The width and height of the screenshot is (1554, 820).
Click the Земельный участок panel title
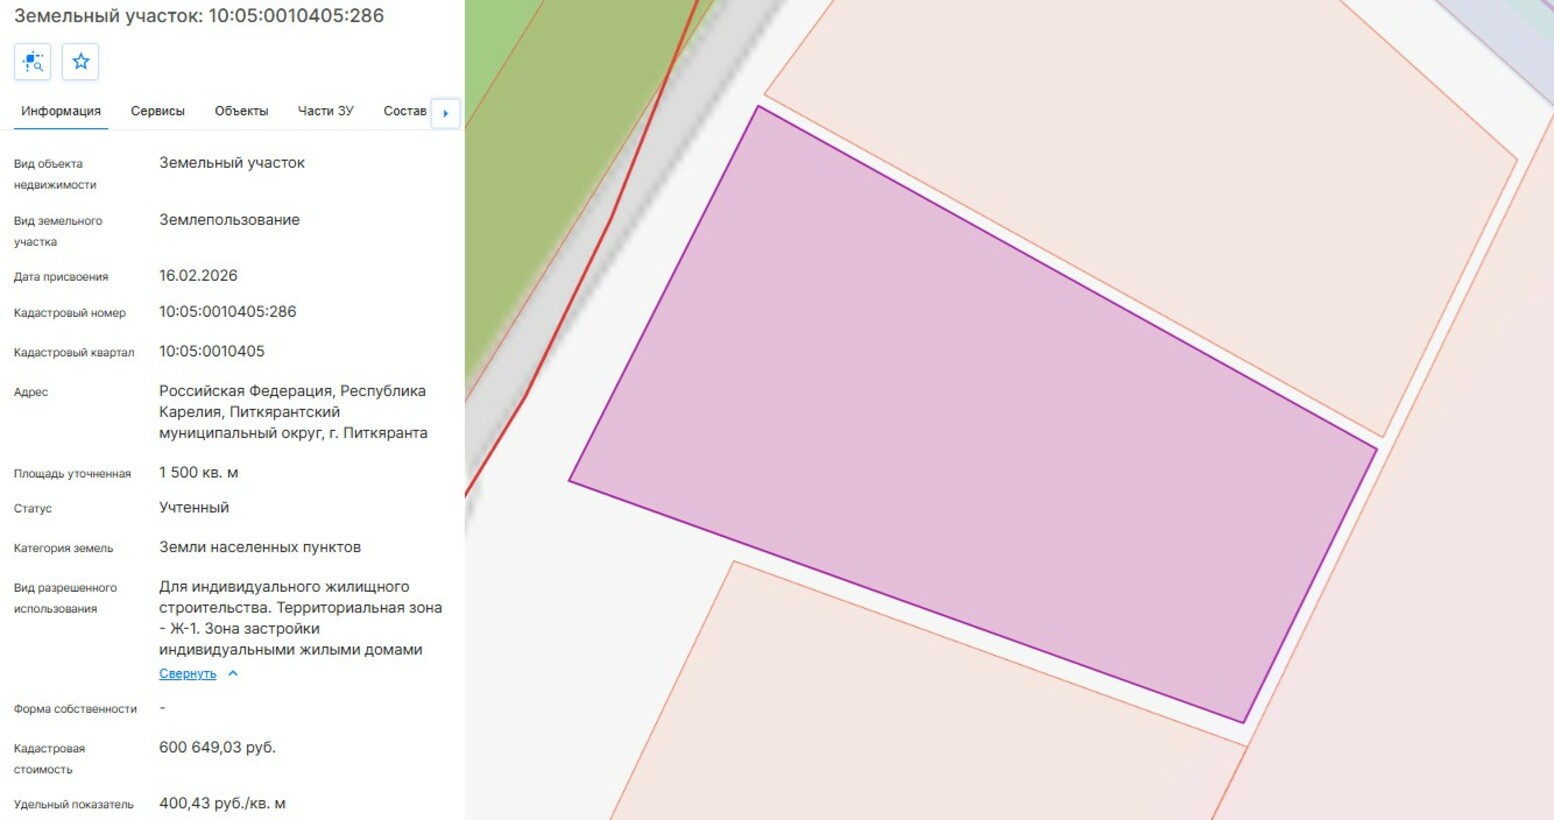point(198,16)
